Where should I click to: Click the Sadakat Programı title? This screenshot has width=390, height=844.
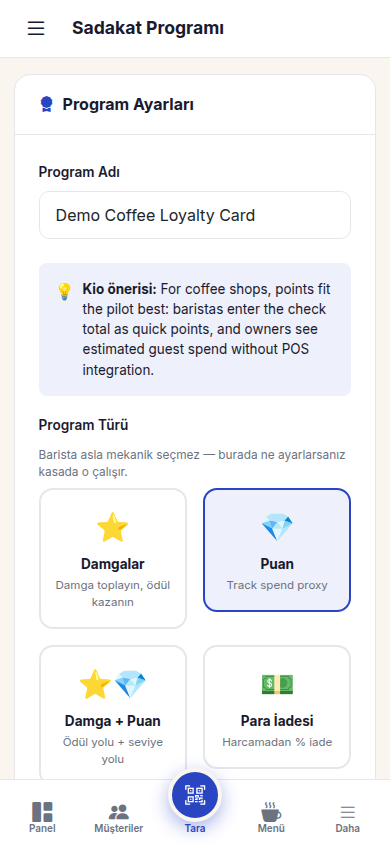tap(148, 28)
